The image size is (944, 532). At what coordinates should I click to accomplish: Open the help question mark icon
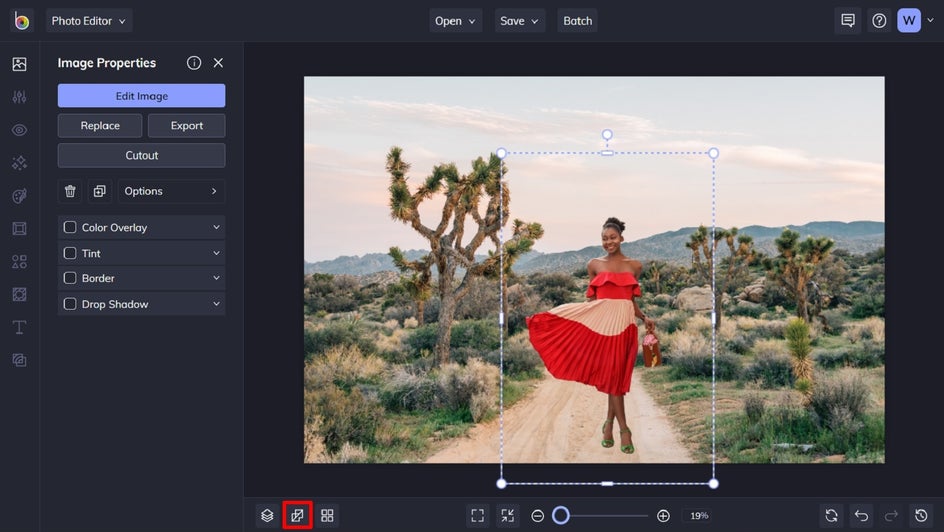point(879,21)
